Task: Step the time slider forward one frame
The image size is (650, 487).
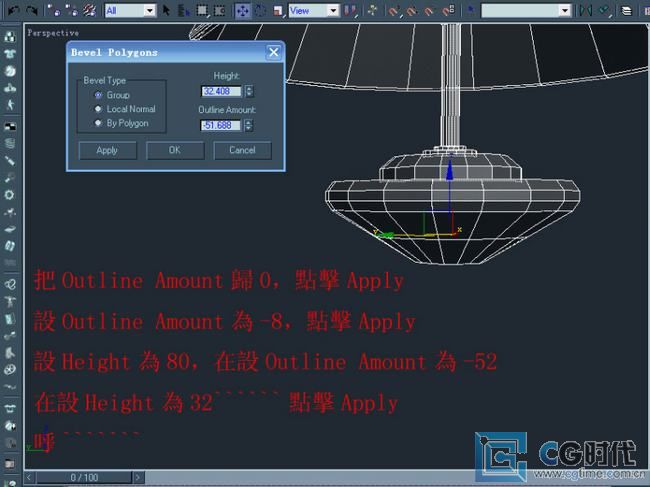Action: click(139, 477)
